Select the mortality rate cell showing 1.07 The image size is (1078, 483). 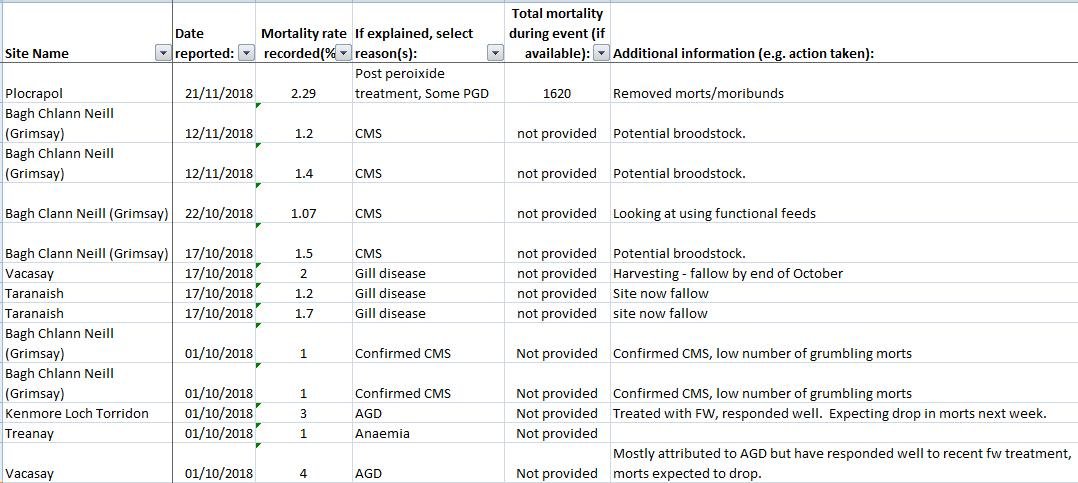pyautogui.click(x=303, y=213)
